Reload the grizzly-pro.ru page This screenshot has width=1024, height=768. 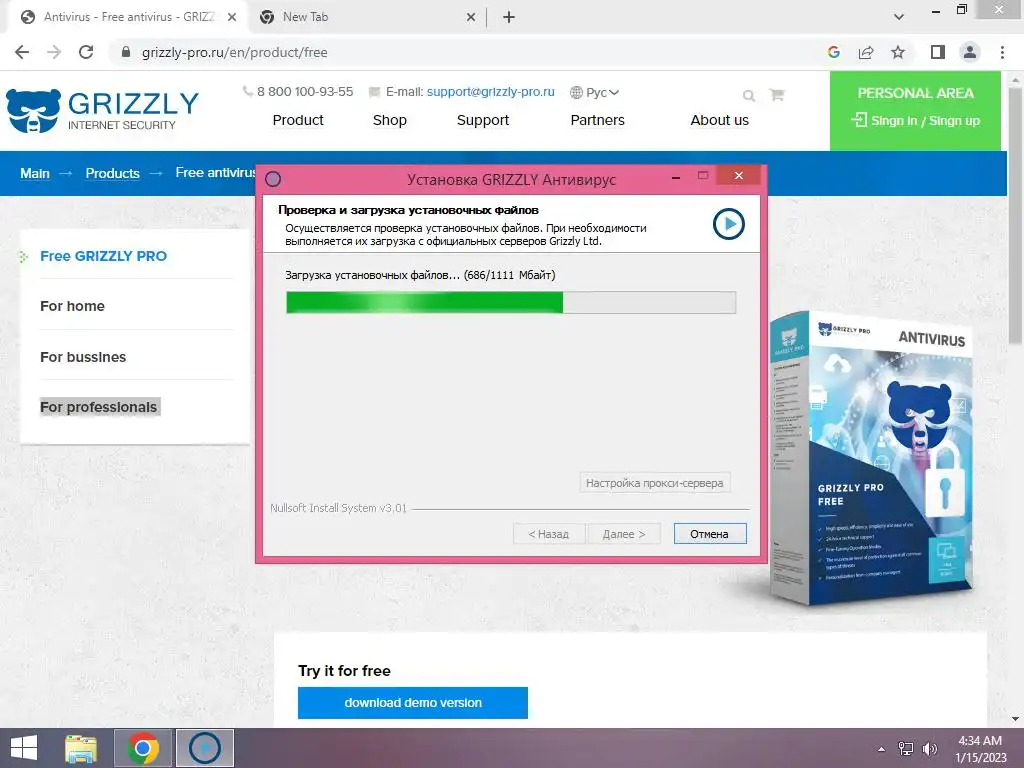click(x=86, y=52)
